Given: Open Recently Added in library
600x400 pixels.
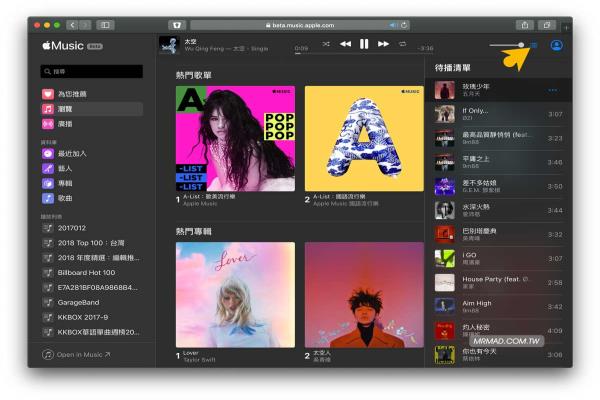Looking at the screenshot, I should 92,153.
